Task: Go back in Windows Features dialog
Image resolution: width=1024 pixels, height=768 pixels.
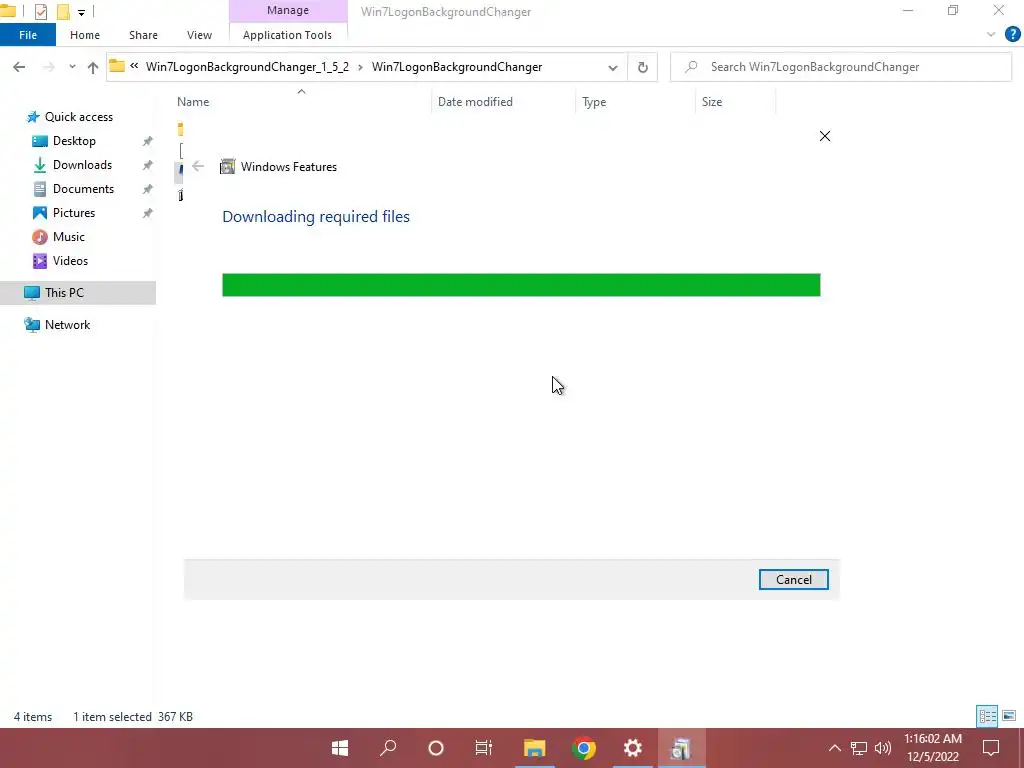Action: point(198,167)
